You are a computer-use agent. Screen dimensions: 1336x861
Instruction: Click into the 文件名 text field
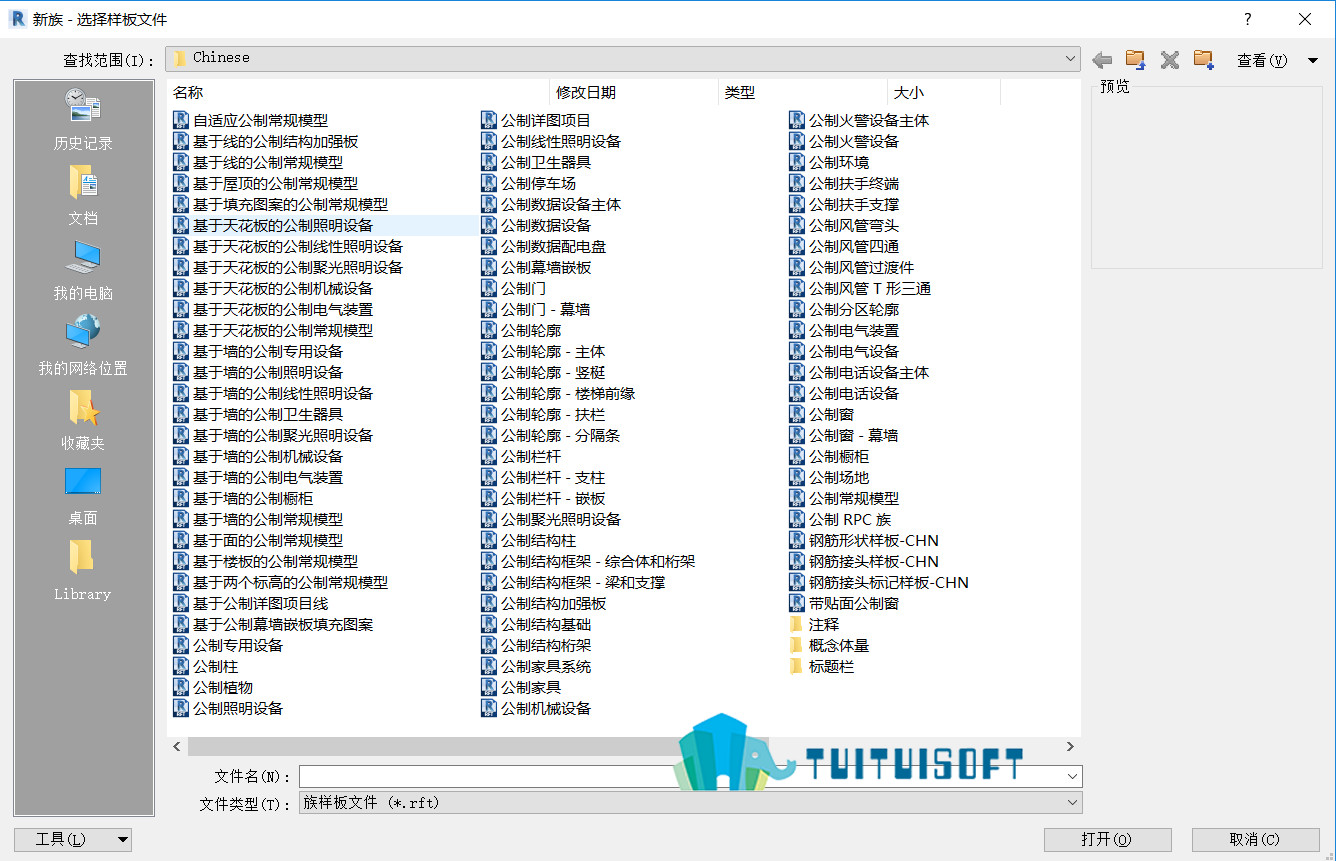click(x=681, y=776)
